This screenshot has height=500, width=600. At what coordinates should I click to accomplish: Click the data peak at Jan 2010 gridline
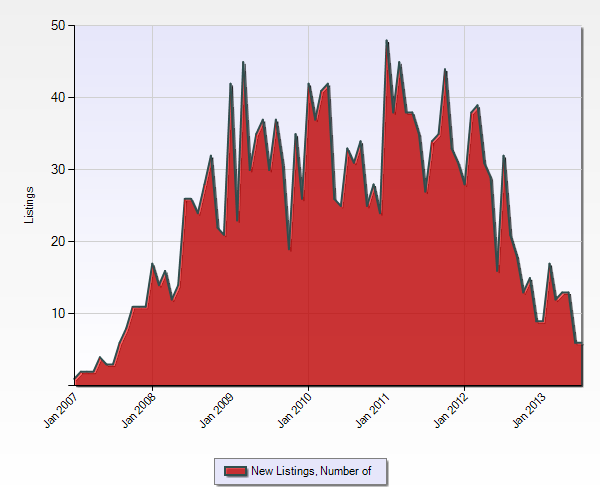[x=309, y=84]
